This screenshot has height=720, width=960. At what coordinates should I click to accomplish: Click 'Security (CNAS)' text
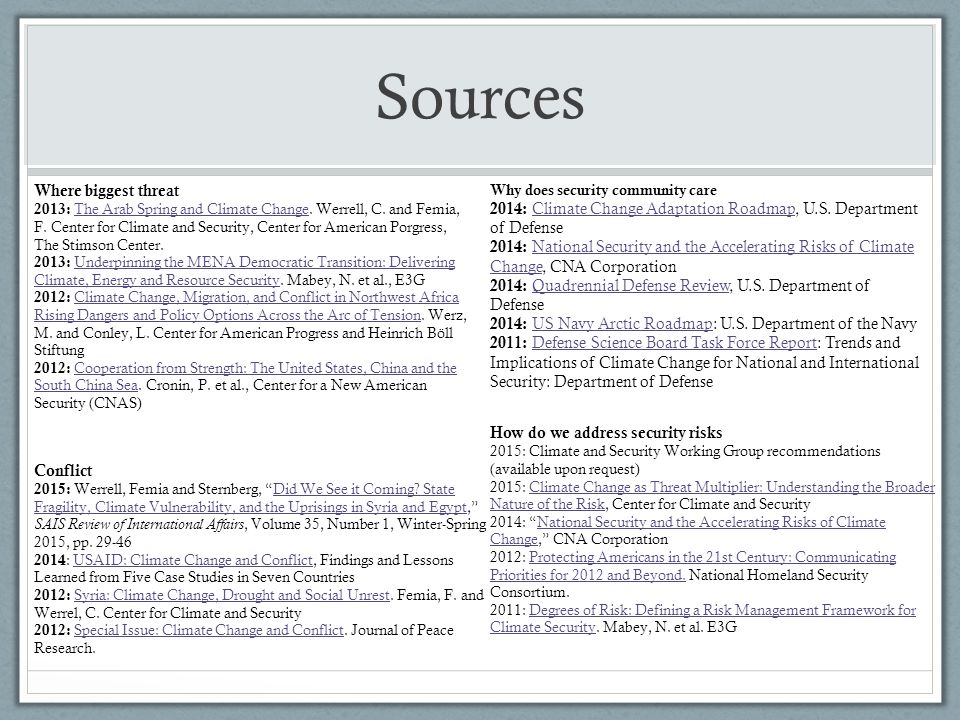88,403
